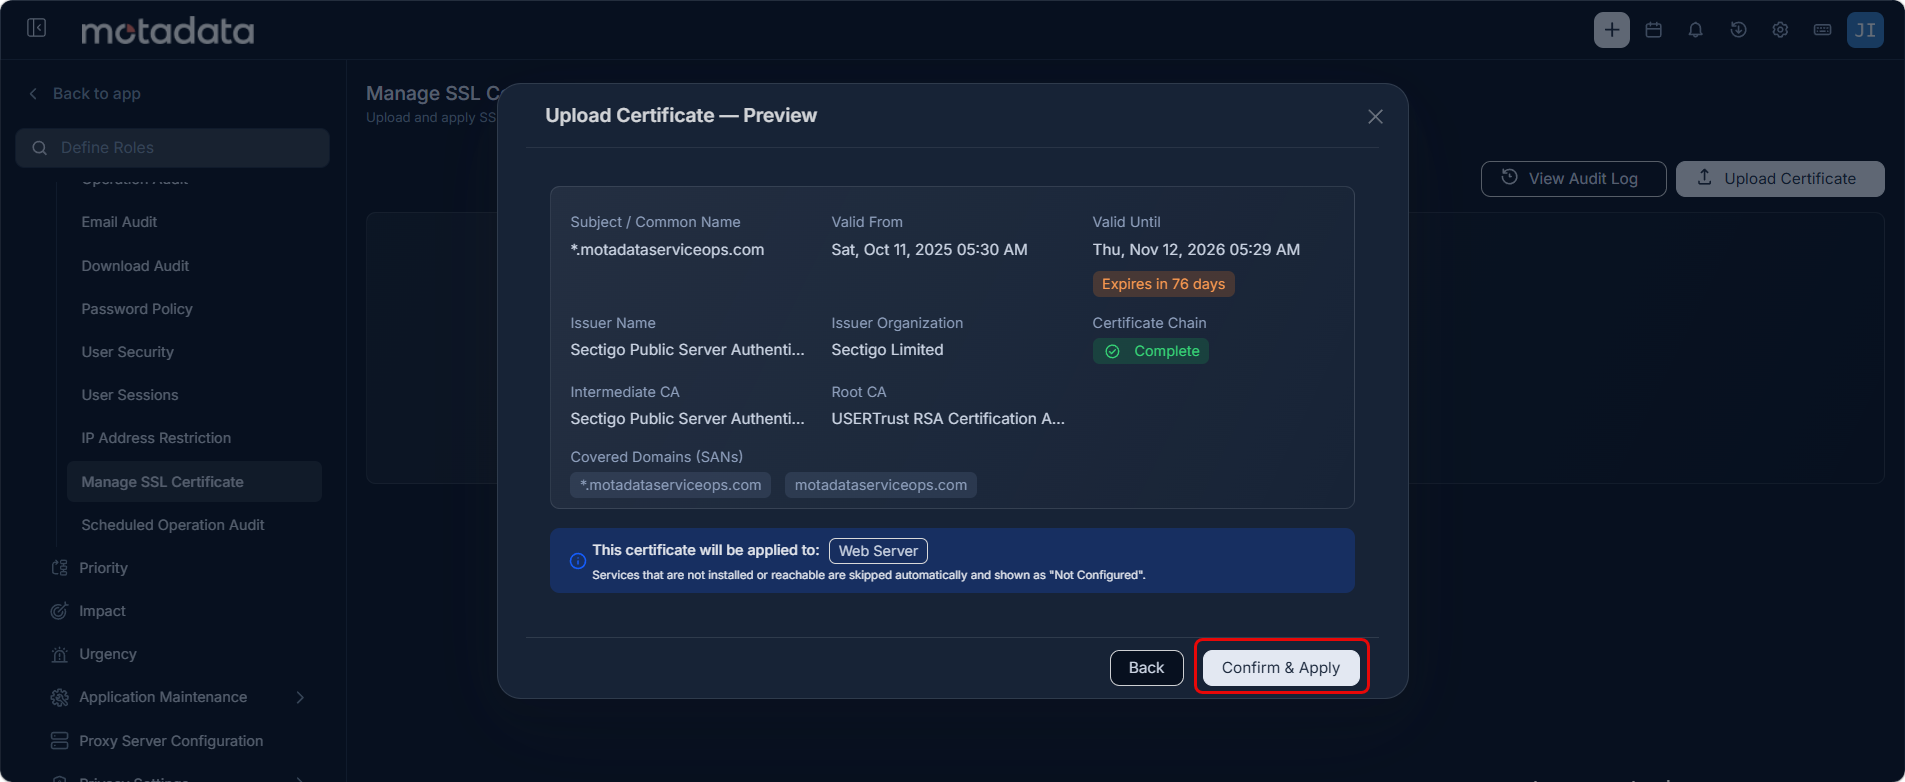
Task: Open Download Audit menu item
Action: (x=135, y=266)
